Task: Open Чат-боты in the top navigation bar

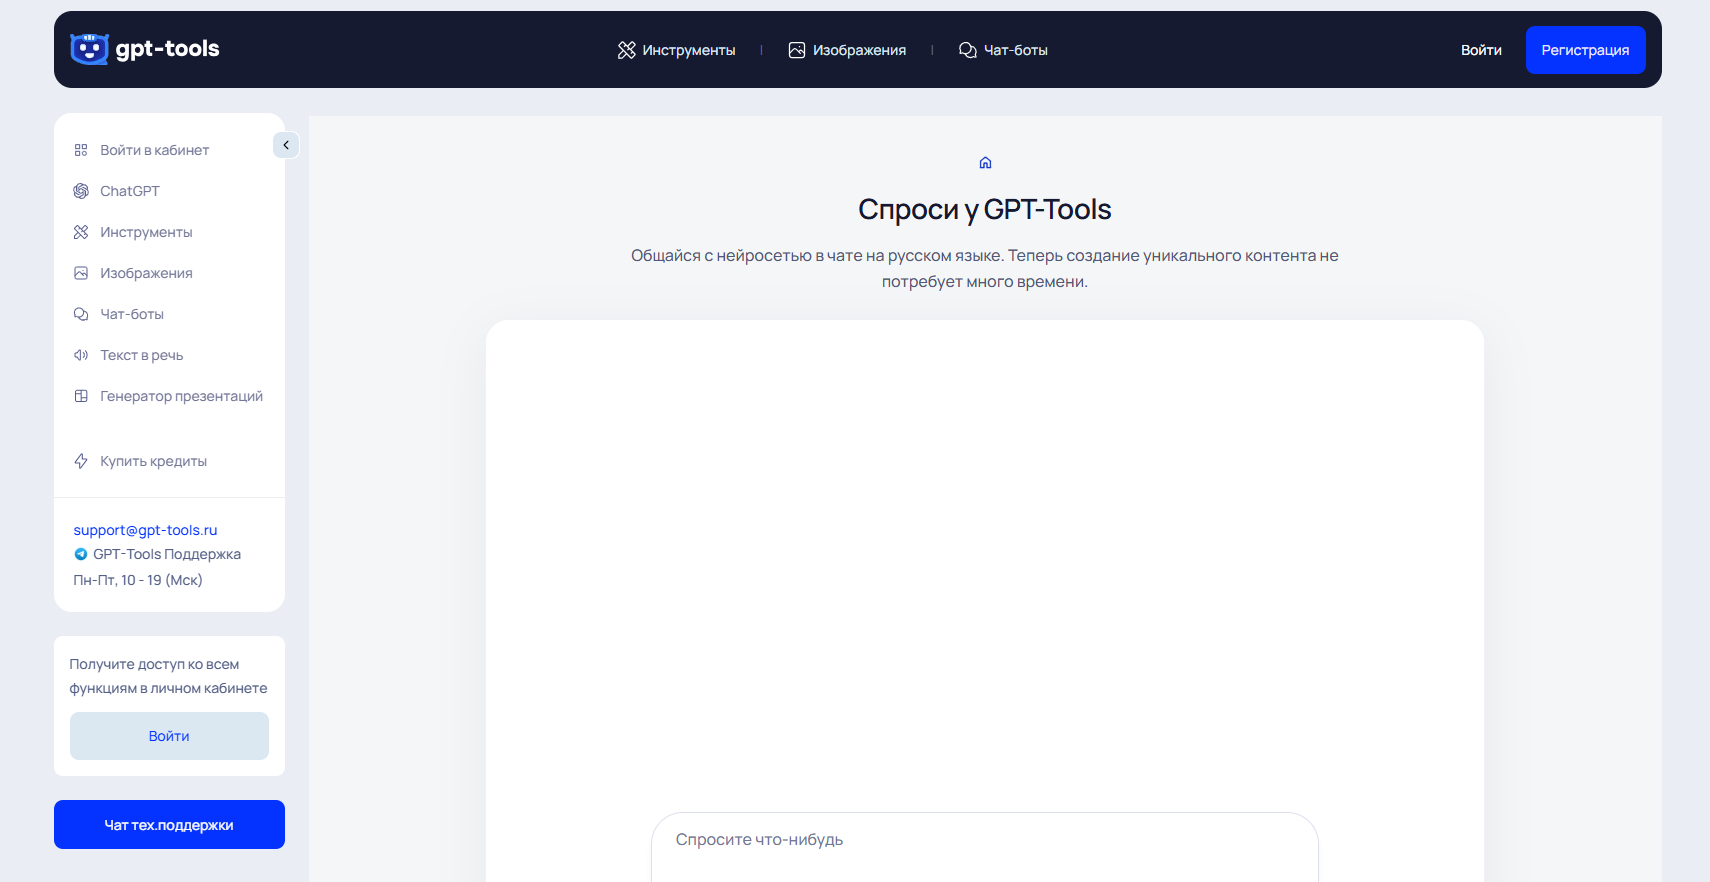Action: pos(1003,50)
